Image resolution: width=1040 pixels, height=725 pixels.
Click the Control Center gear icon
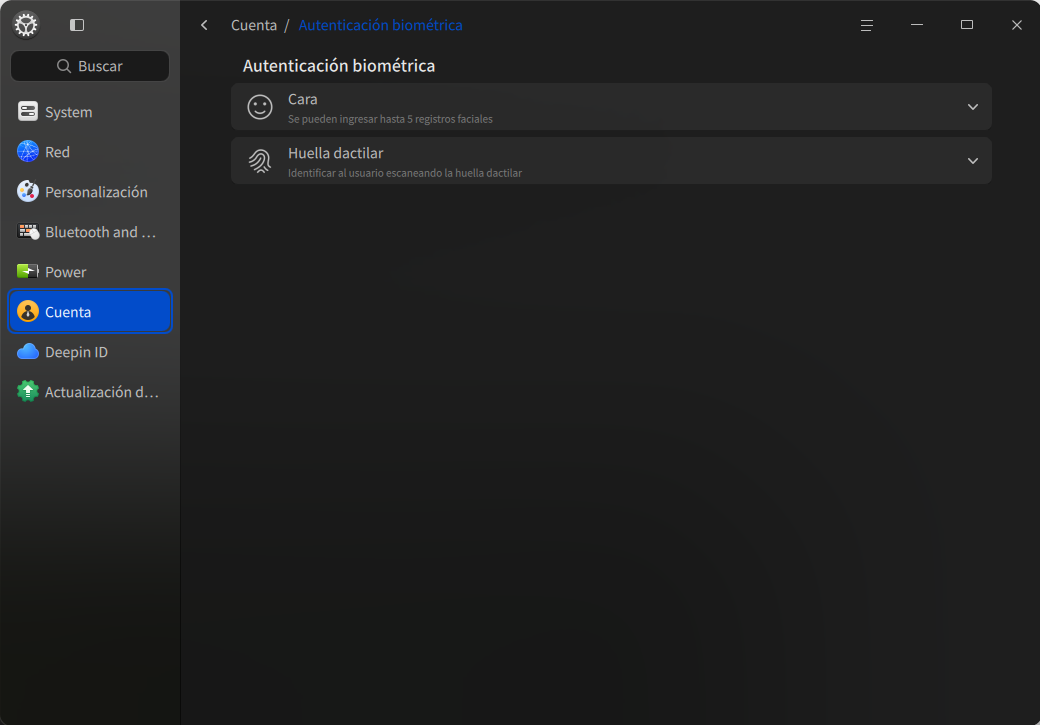pyautogui.click(x=27, y=25)
